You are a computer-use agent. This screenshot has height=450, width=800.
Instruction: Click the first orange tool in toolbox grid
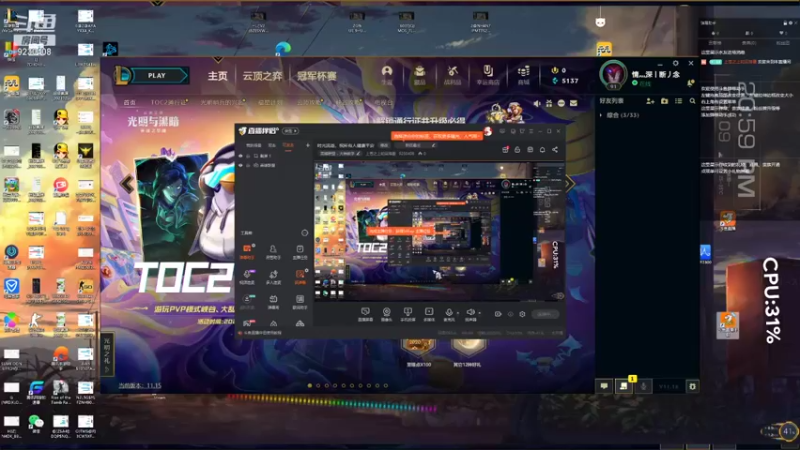pos(247,251)
